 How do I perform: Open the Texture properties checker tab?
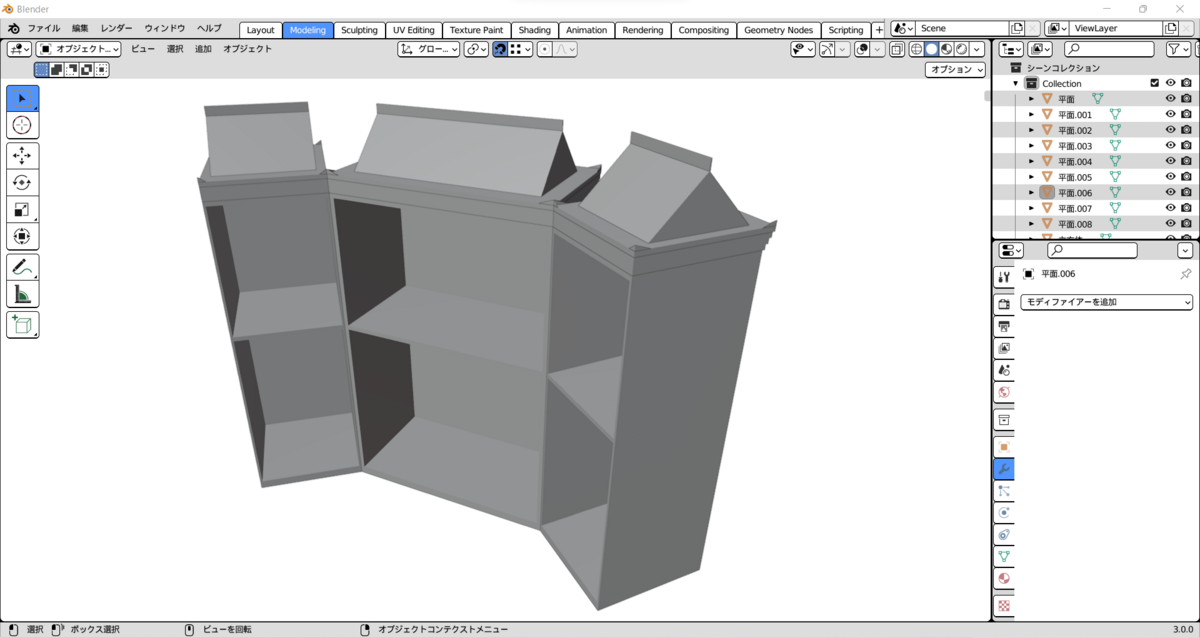[x=1004, y=605]
